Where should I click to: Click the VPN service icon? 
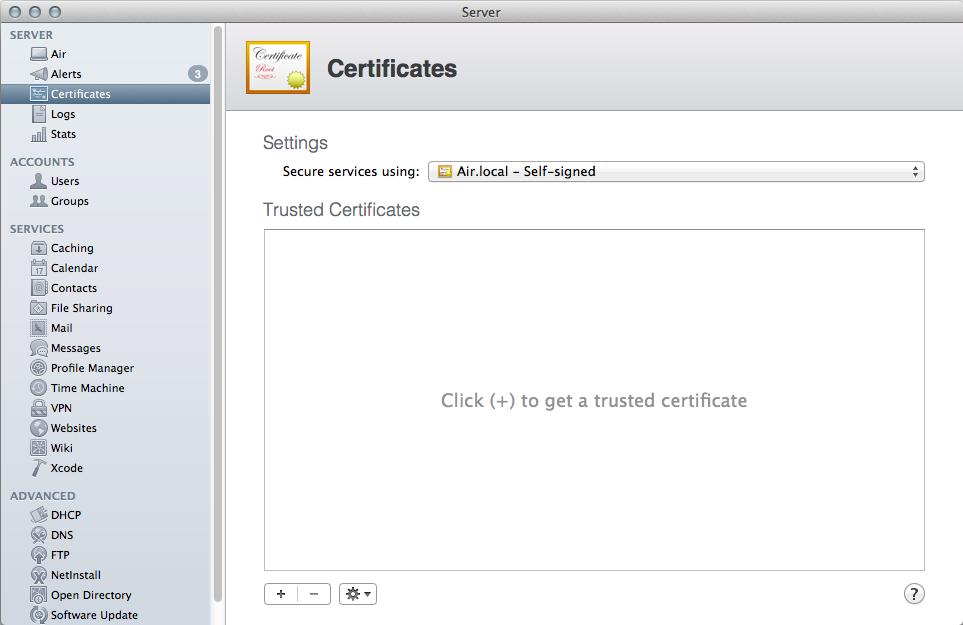pos(39,408)
